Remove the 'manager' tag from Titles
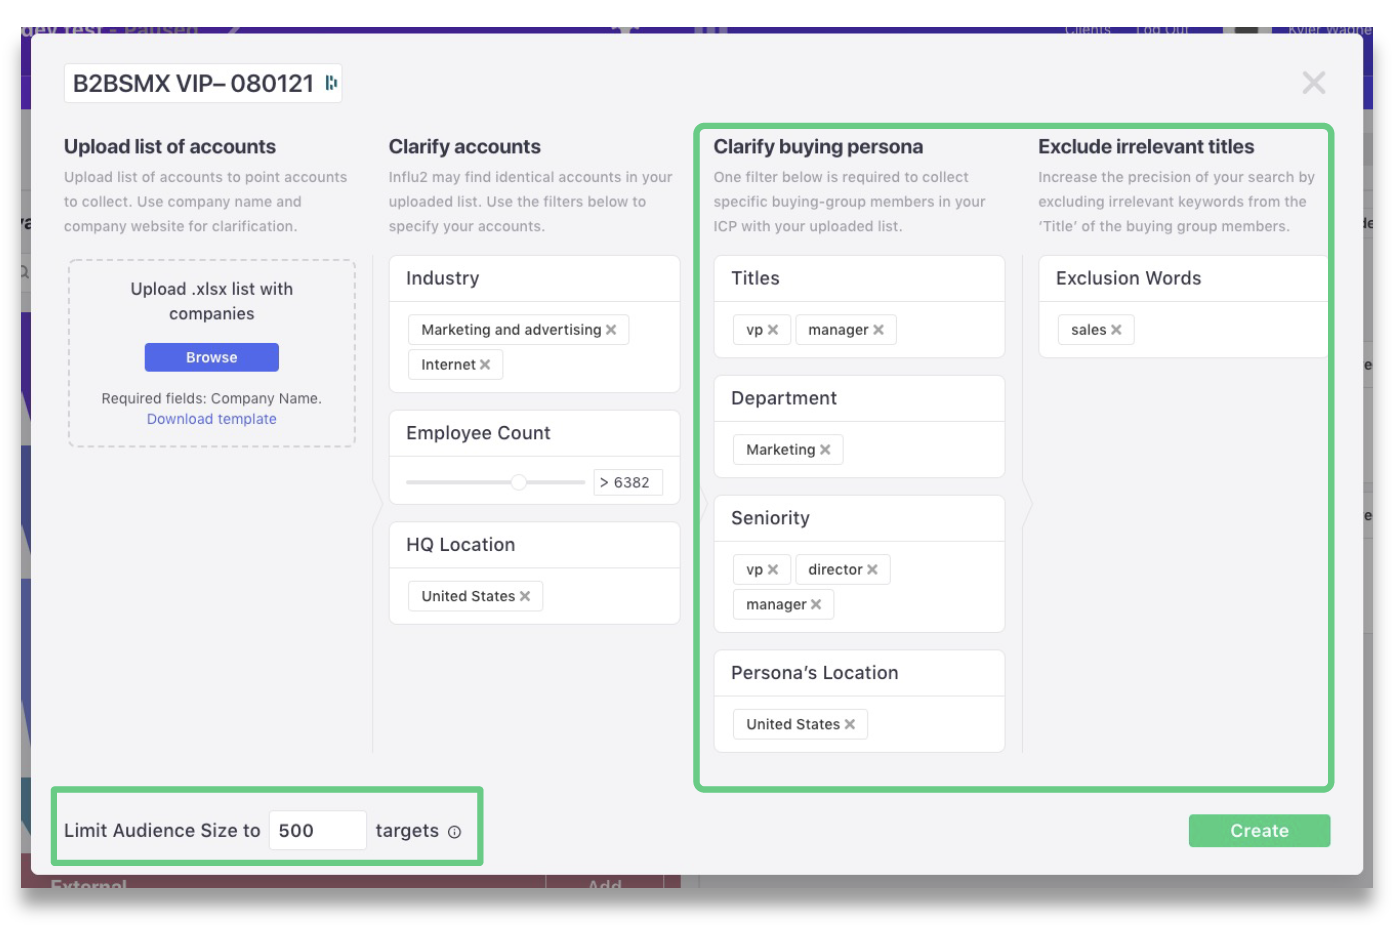1400x938 pixels. click(x=878, y=330)
